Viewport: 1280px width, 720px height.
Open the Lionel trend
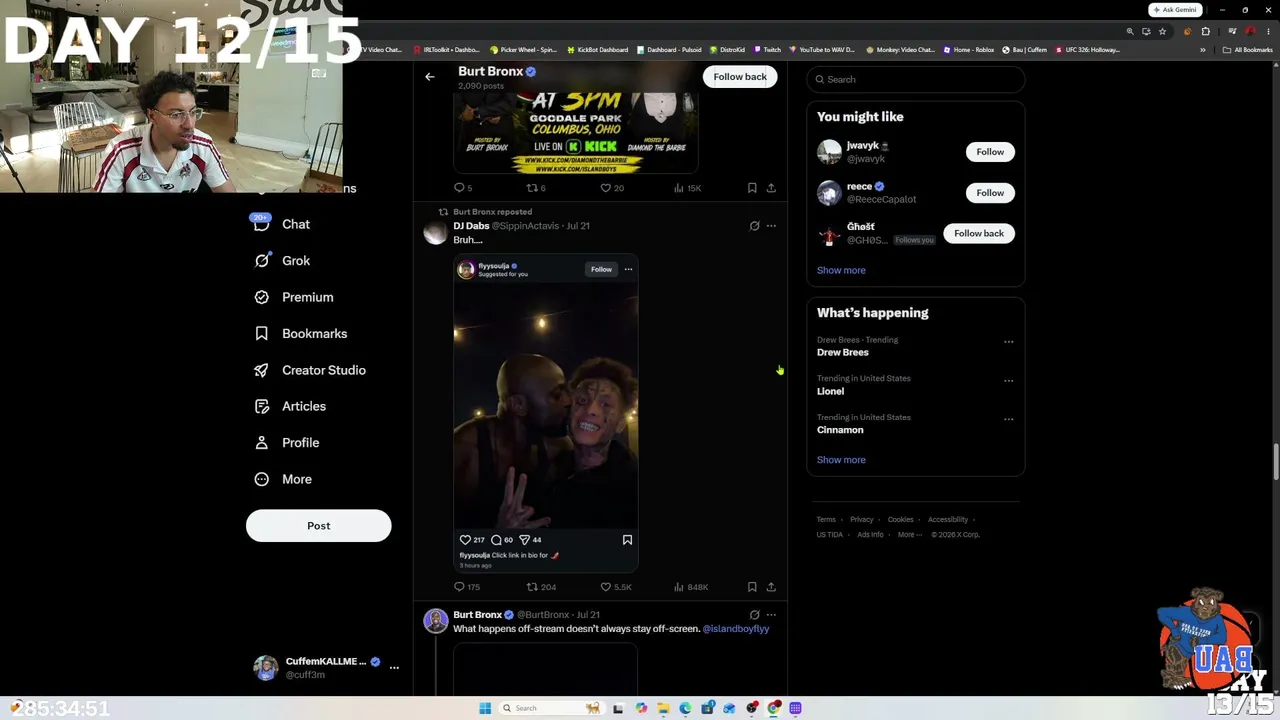[830, 392]
